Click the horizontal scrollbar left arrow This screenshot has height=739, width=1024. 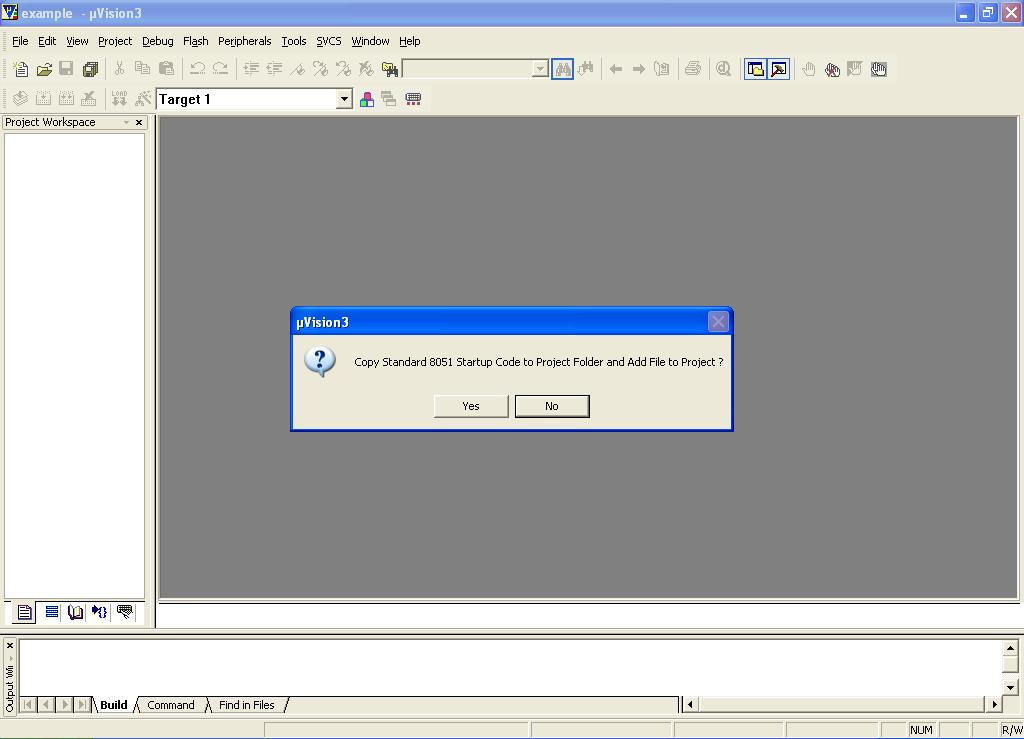690,704
